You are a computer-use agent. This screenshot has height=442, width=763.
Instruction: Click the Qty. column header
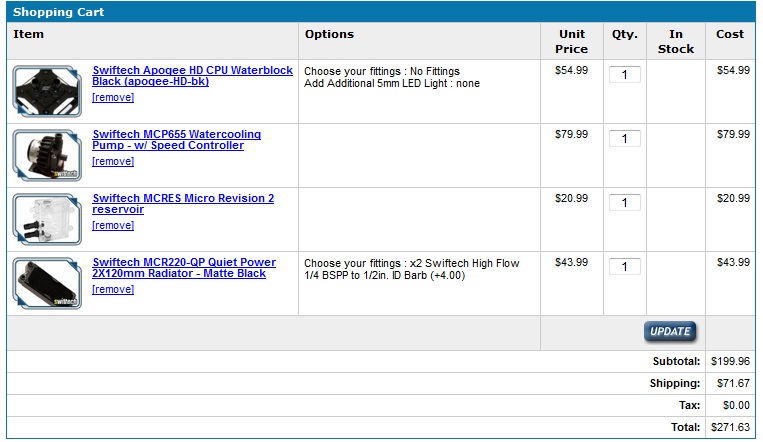pyautogui.click(x=625, y=34)
